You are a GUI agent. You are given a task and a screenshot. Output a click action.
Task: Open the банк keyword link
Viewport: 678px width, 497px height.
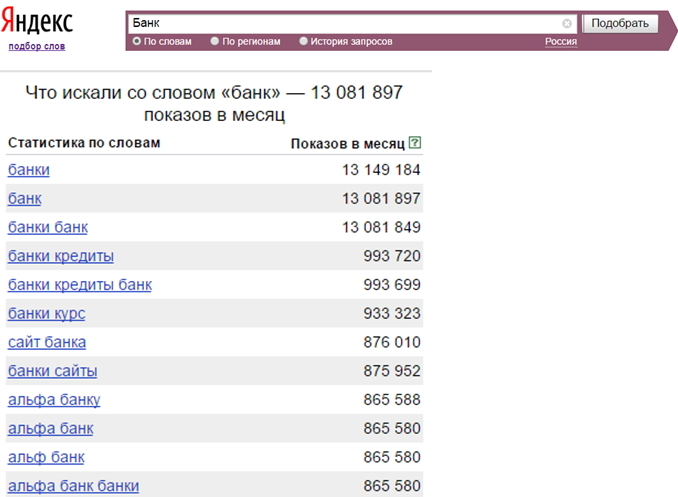[x=25, y=199]
